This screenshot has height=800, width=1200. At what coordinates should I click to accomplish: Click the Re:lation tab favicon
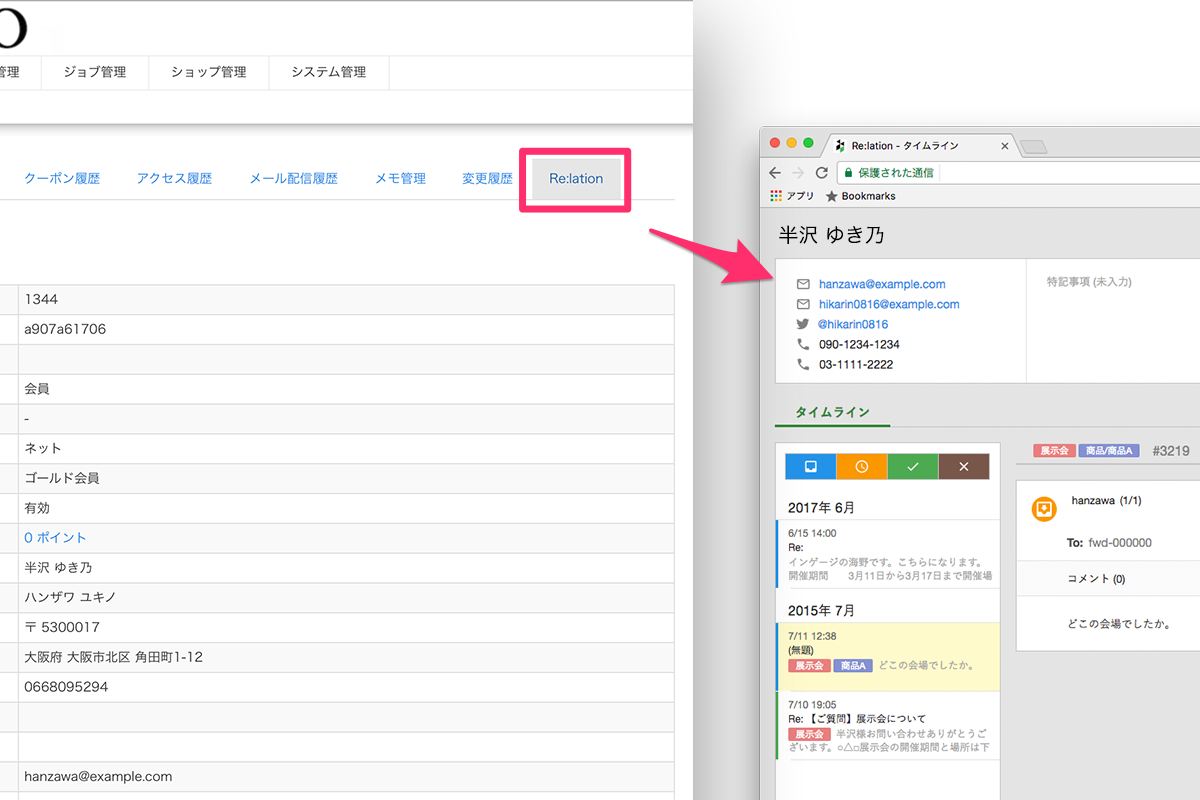click(841, 146)
